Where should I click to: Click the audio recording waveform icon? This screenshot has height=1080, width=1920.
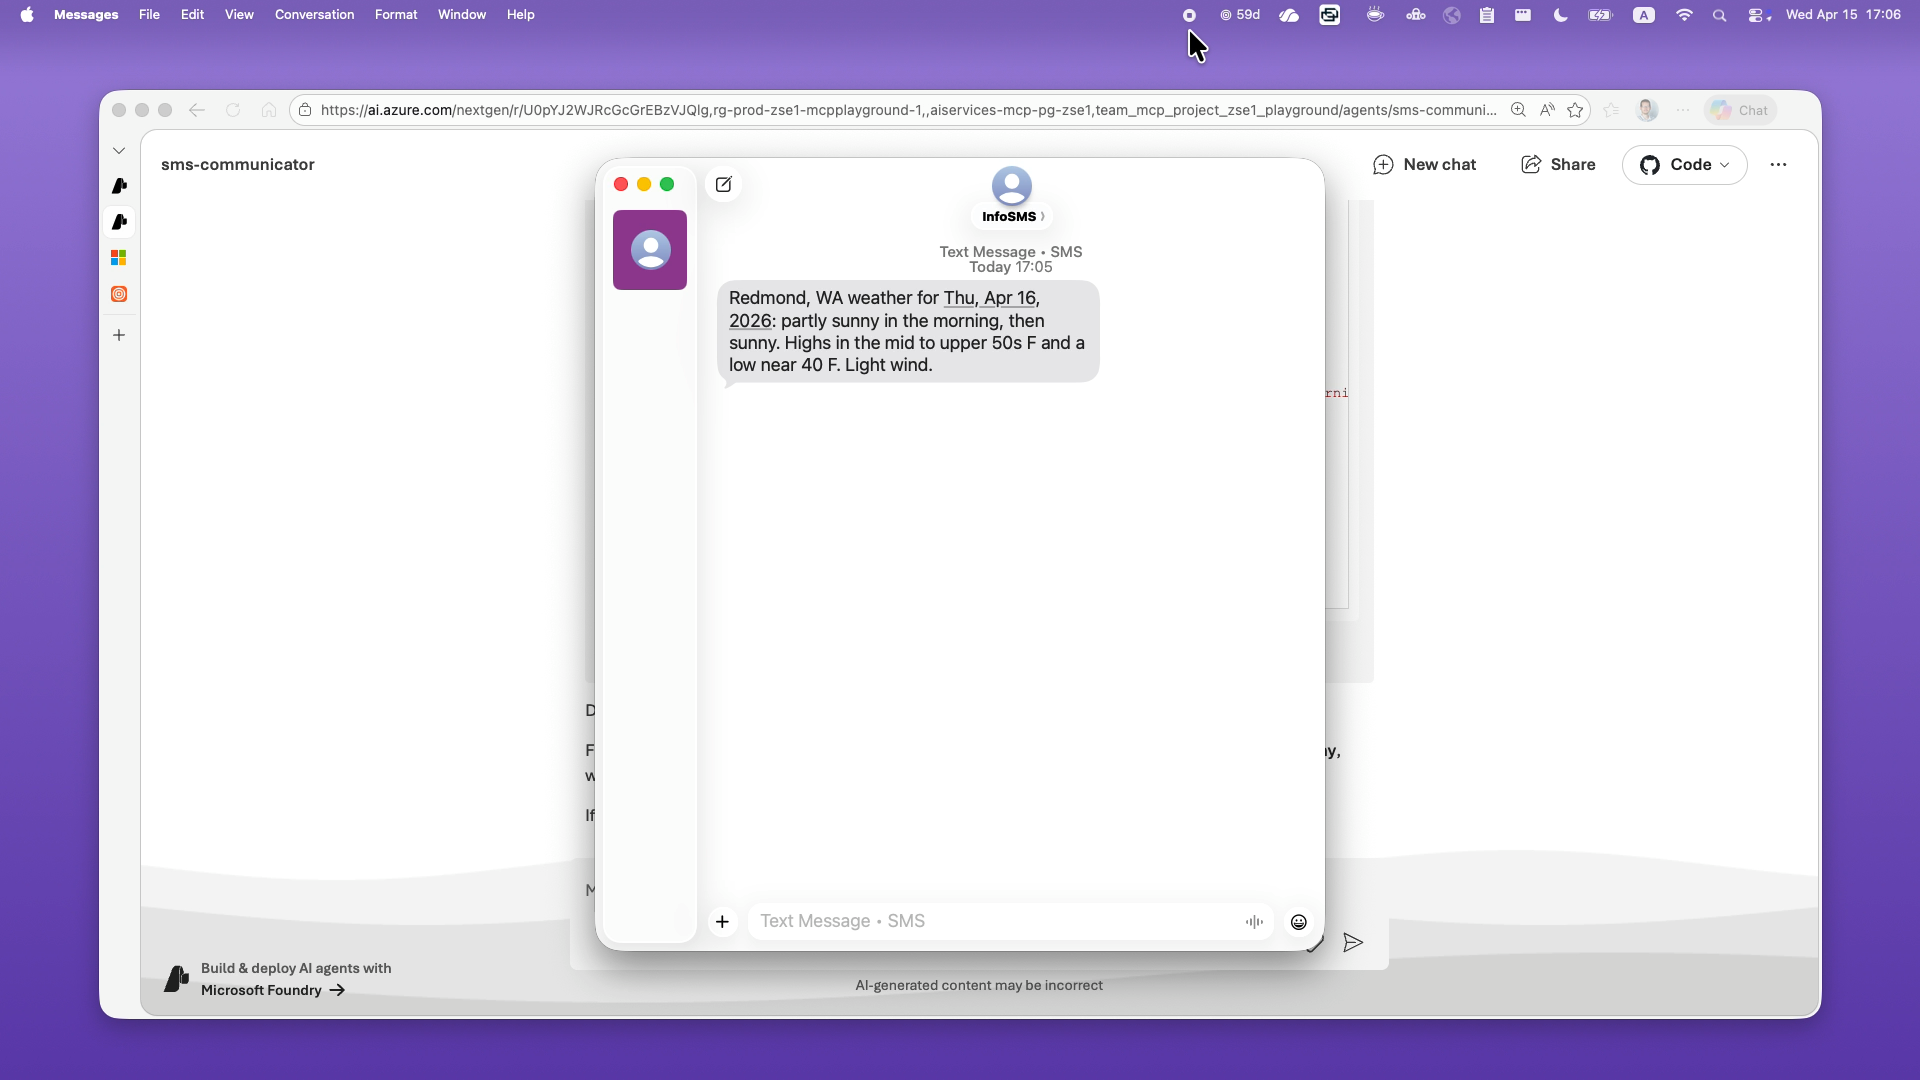(x=1254, y=922)
